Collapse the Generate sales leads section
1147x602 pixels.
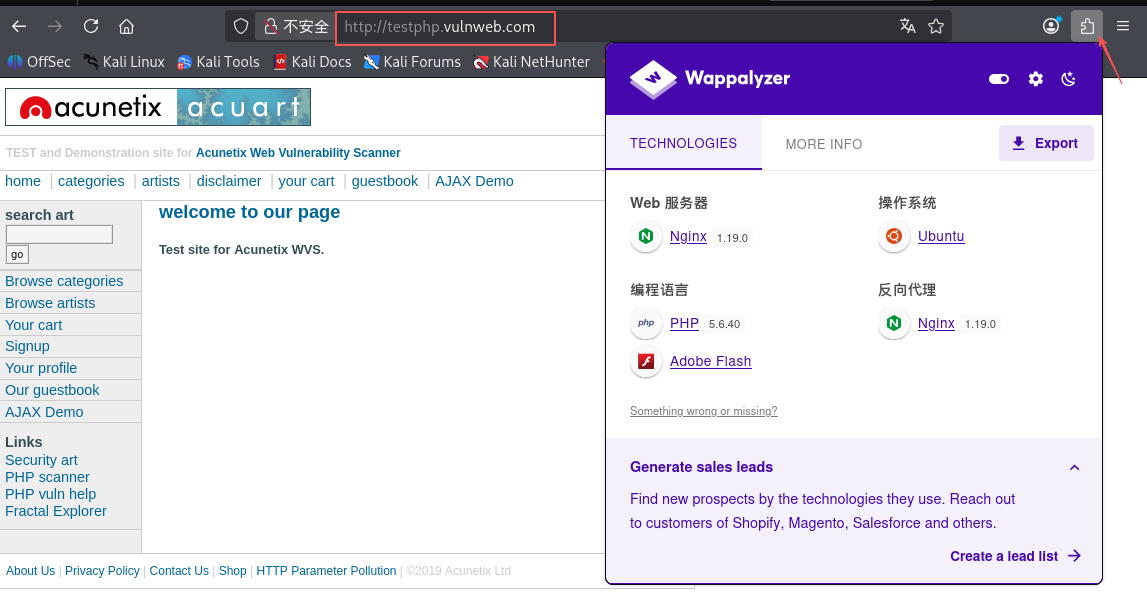(x=1075, y=467)
